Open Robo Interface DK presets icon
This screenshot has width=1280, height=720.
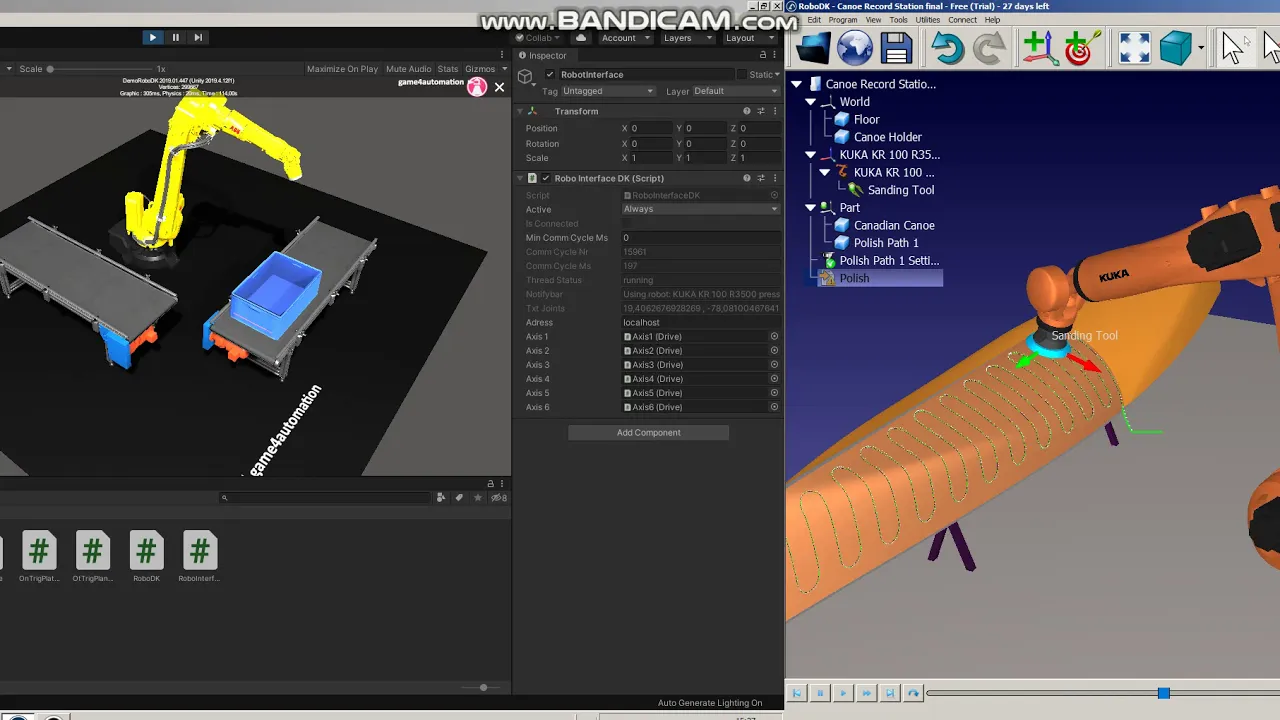761,178
